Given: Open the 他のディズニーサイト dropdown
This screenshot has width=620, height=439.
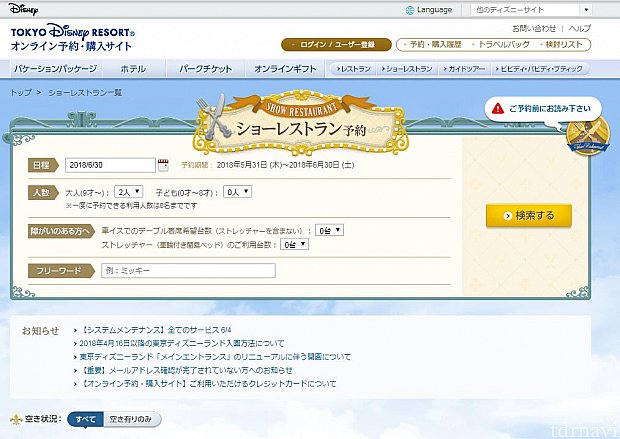Looking at the screenshot, I should click(532, 10).
